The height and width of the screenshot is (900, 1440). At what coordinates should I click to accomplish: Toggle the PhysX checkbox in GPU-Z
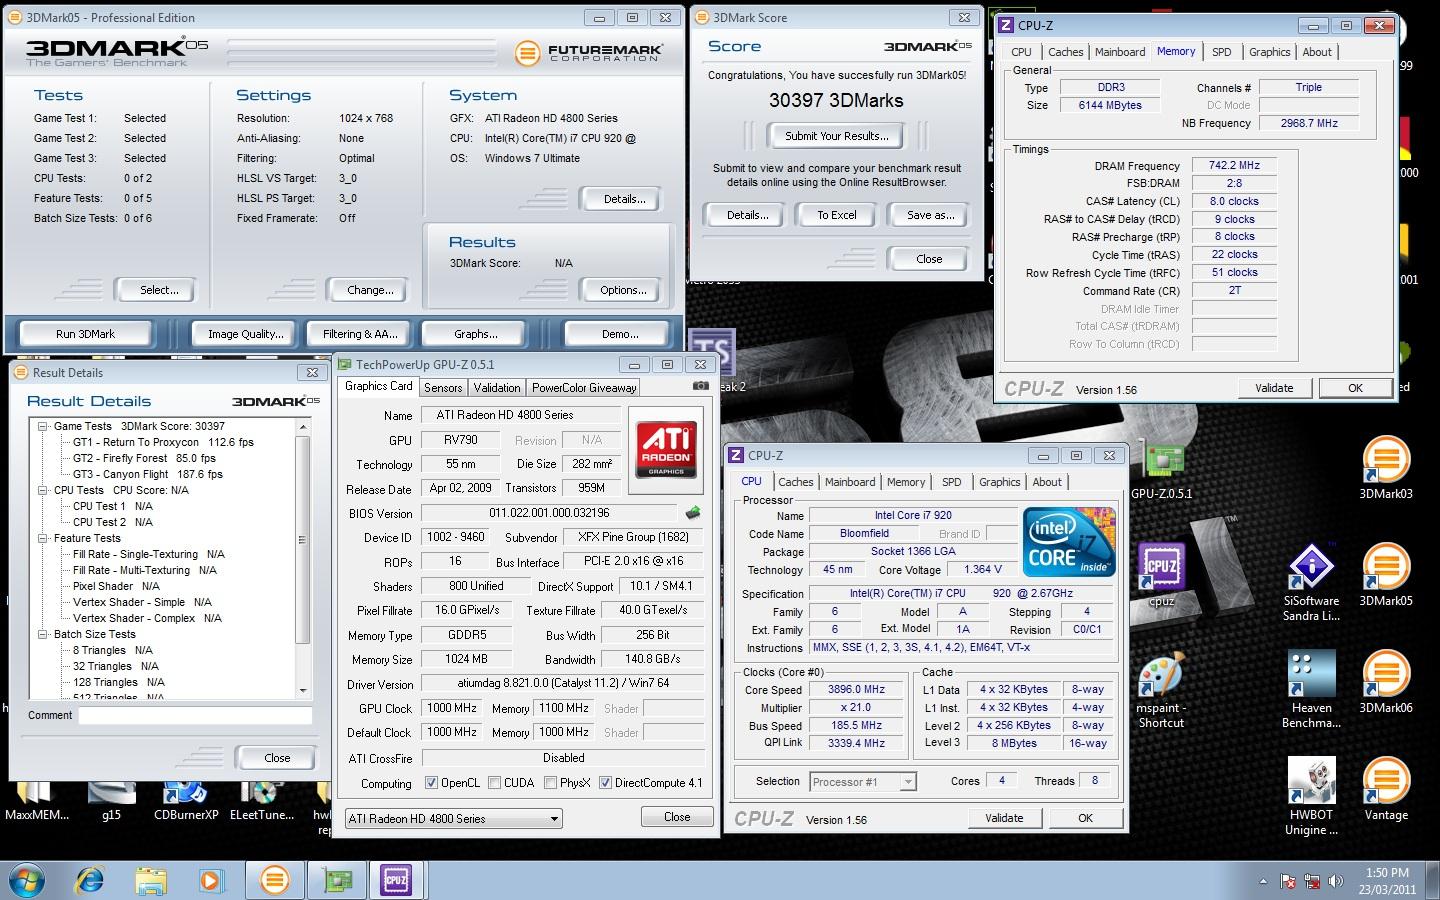[x=550, y=783]
